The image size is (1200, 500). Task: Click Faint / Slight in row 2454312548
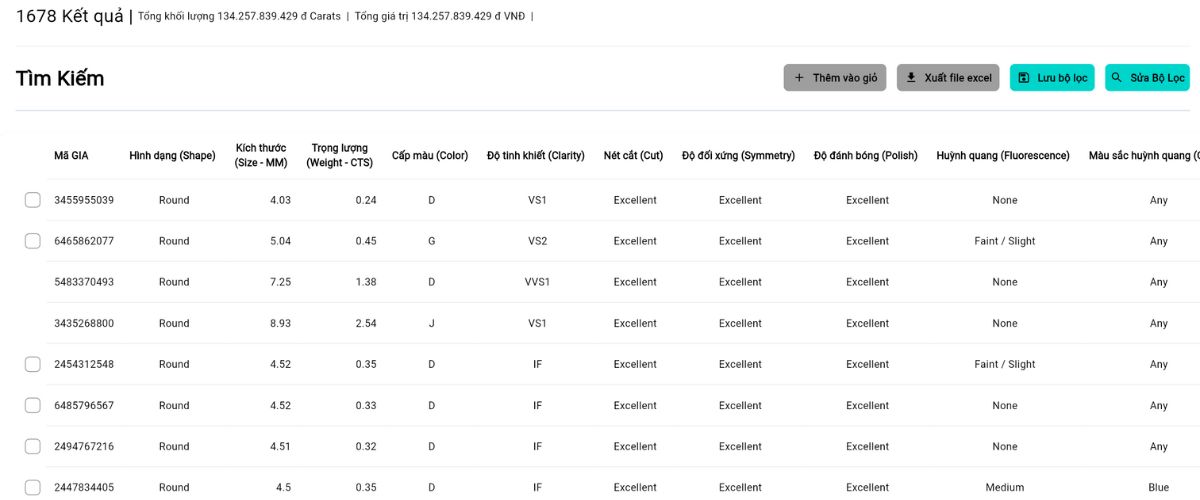click(x=1005, y=364)
